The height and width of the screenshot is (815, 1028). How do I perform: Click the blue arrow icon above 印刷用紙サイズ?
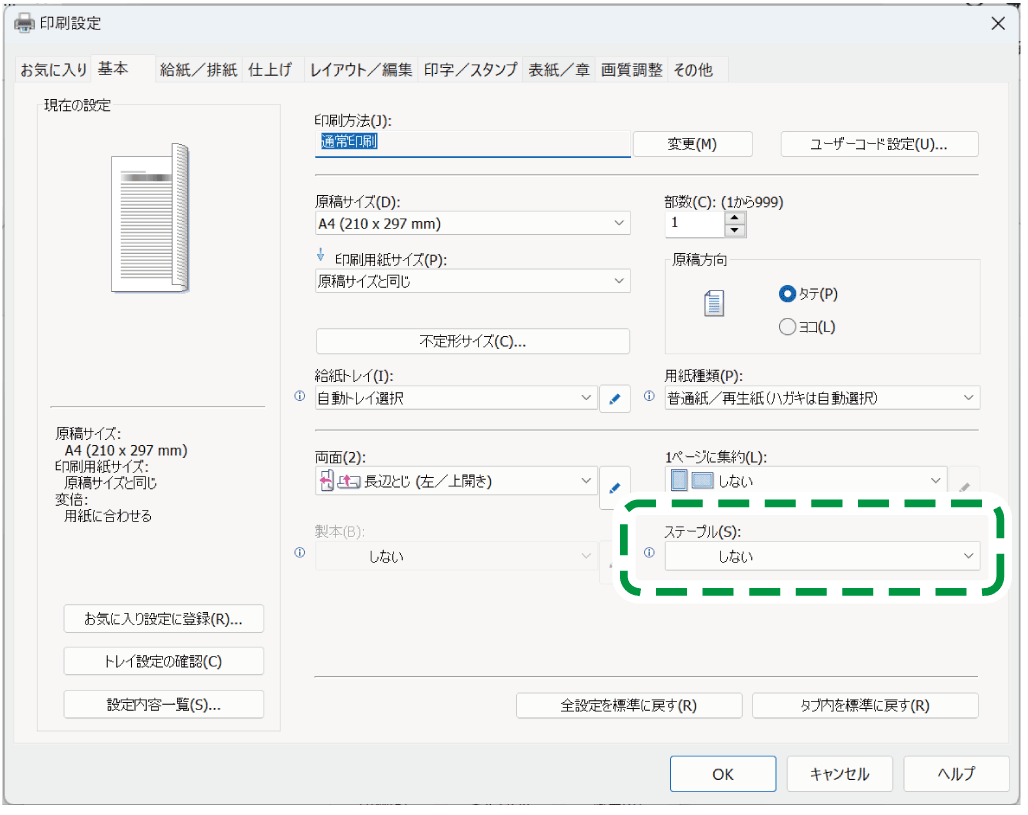(x=322, y=255)
